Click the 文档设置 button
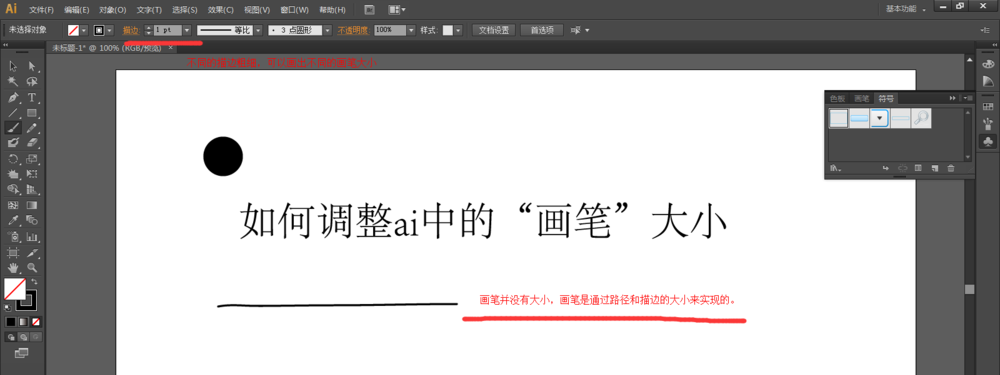The width and height of the screenshot is (1000, 375). pos(494,30)
